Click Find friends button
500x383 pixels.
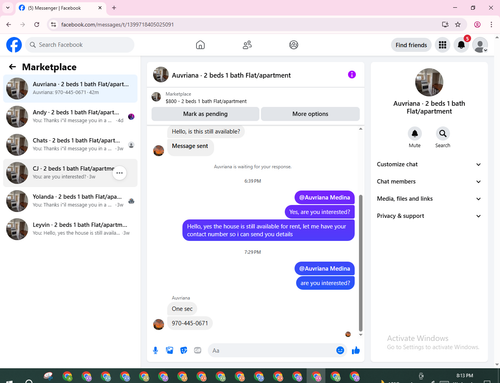coord(411,45)
